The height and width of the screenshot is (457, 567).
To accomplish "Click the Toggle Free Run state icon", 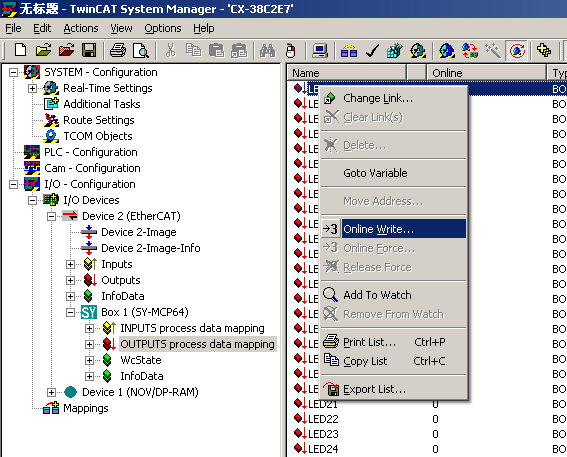I will [x=517, y=50].
